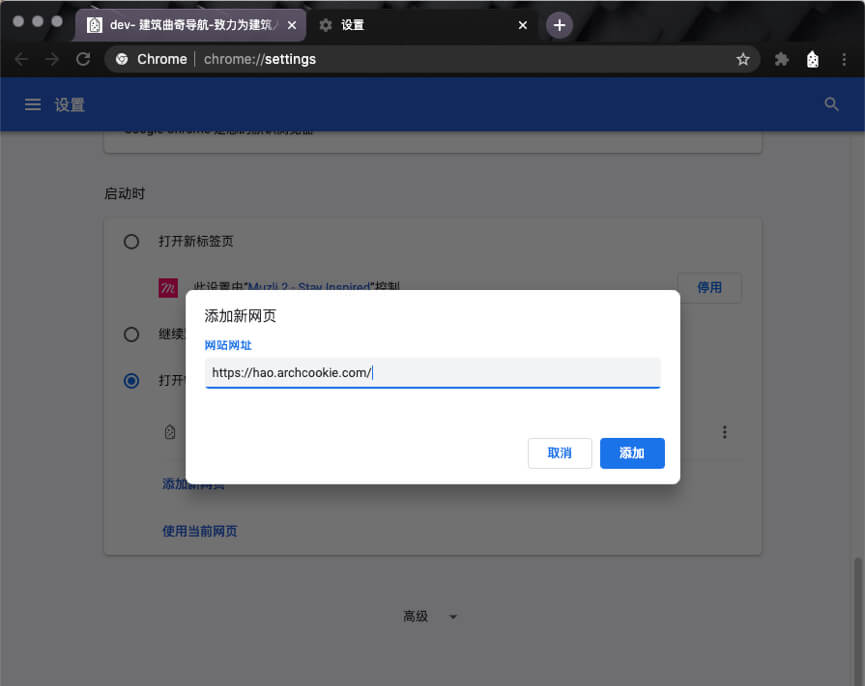865x686 pixels.
Task: Click the 停用 button
Action: click(x=709, y=287)
